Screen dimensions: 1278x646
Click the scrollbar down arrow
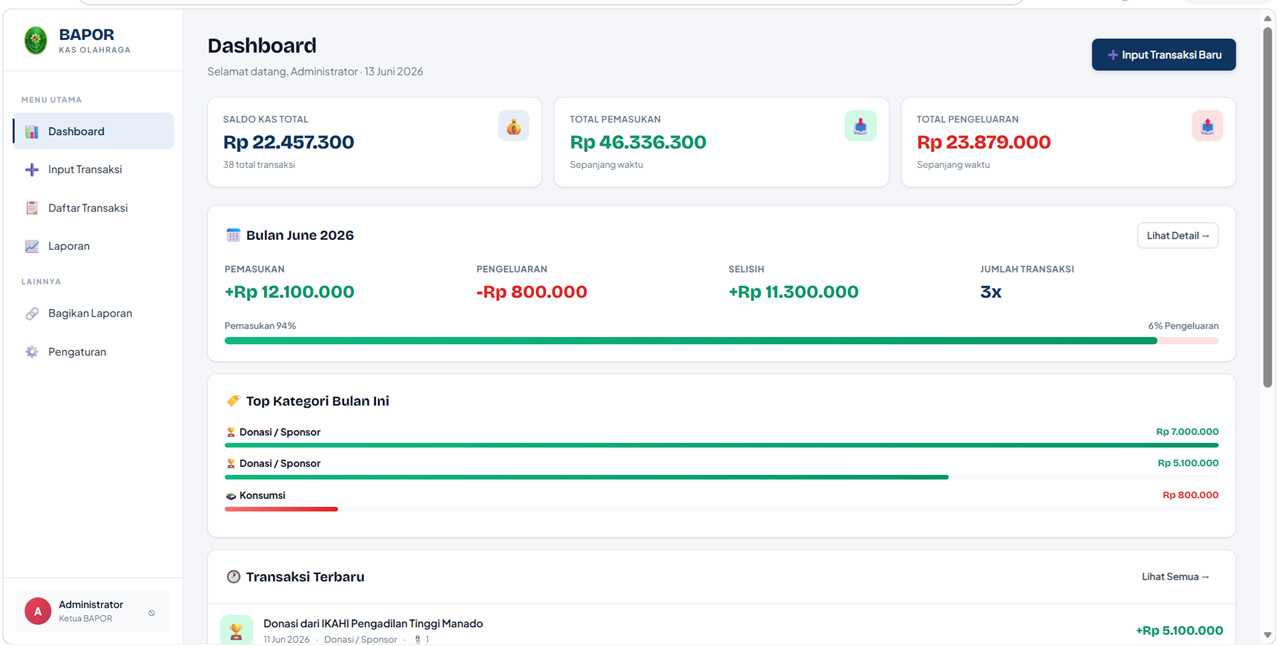click(1268, 636)
